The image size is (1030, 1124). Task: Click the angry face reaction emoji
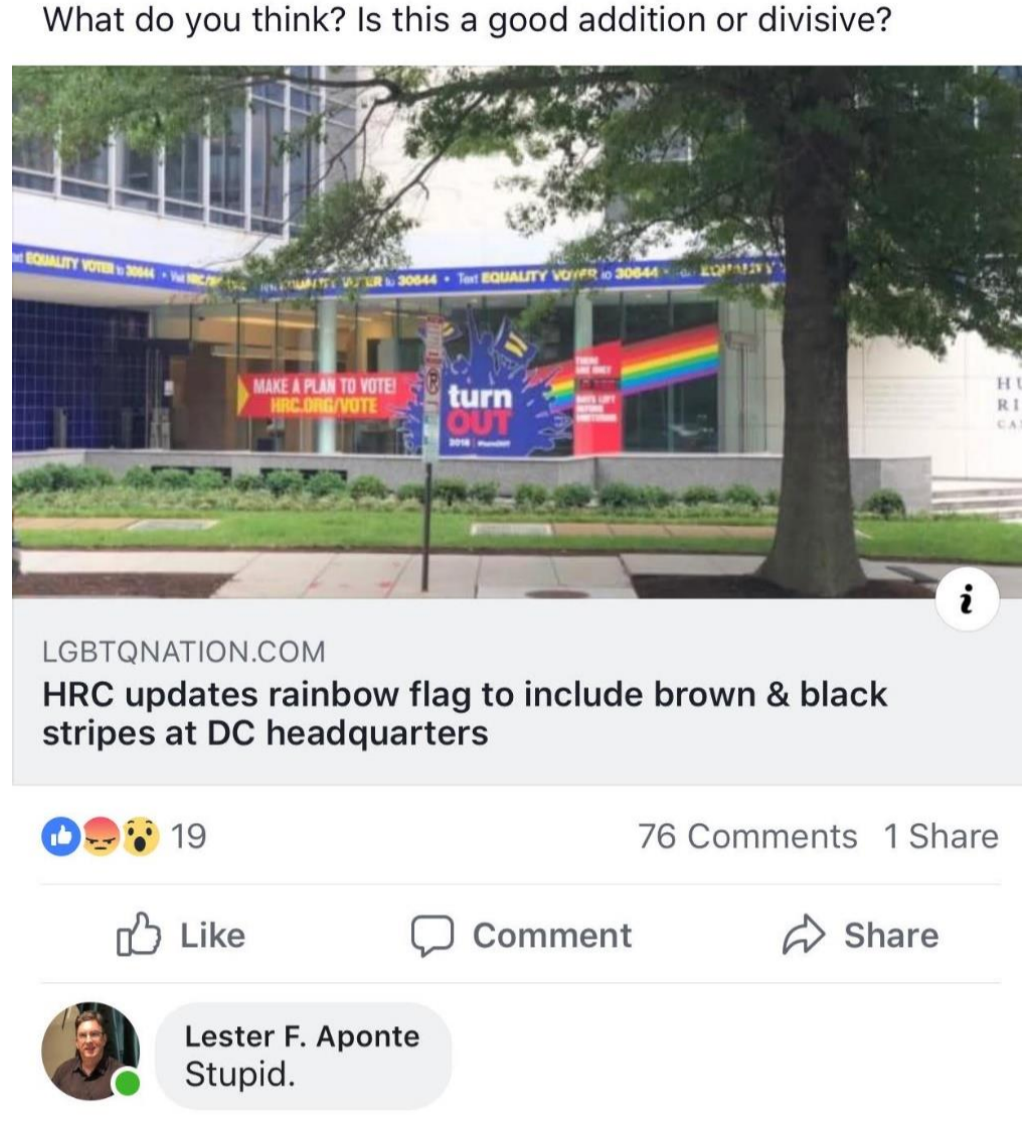(102, 836)
